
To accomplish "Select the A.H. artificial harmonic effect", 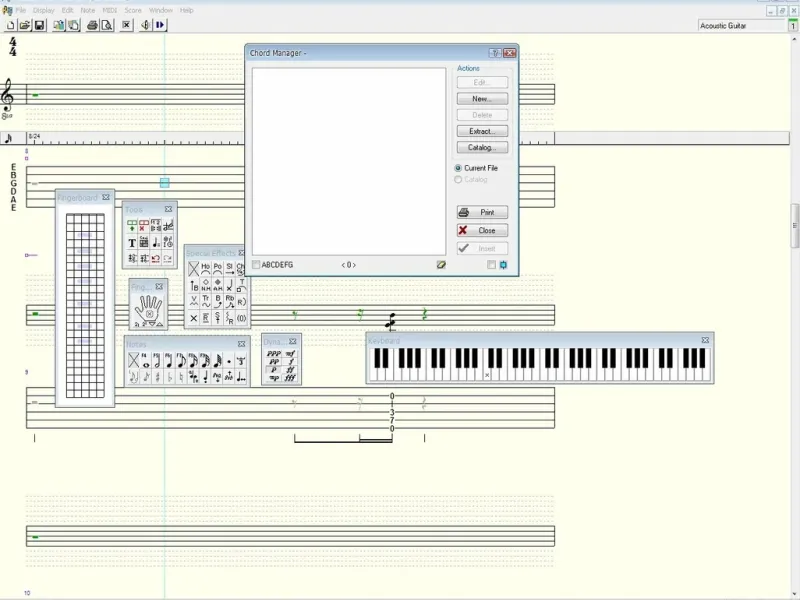I will point(218,285).
